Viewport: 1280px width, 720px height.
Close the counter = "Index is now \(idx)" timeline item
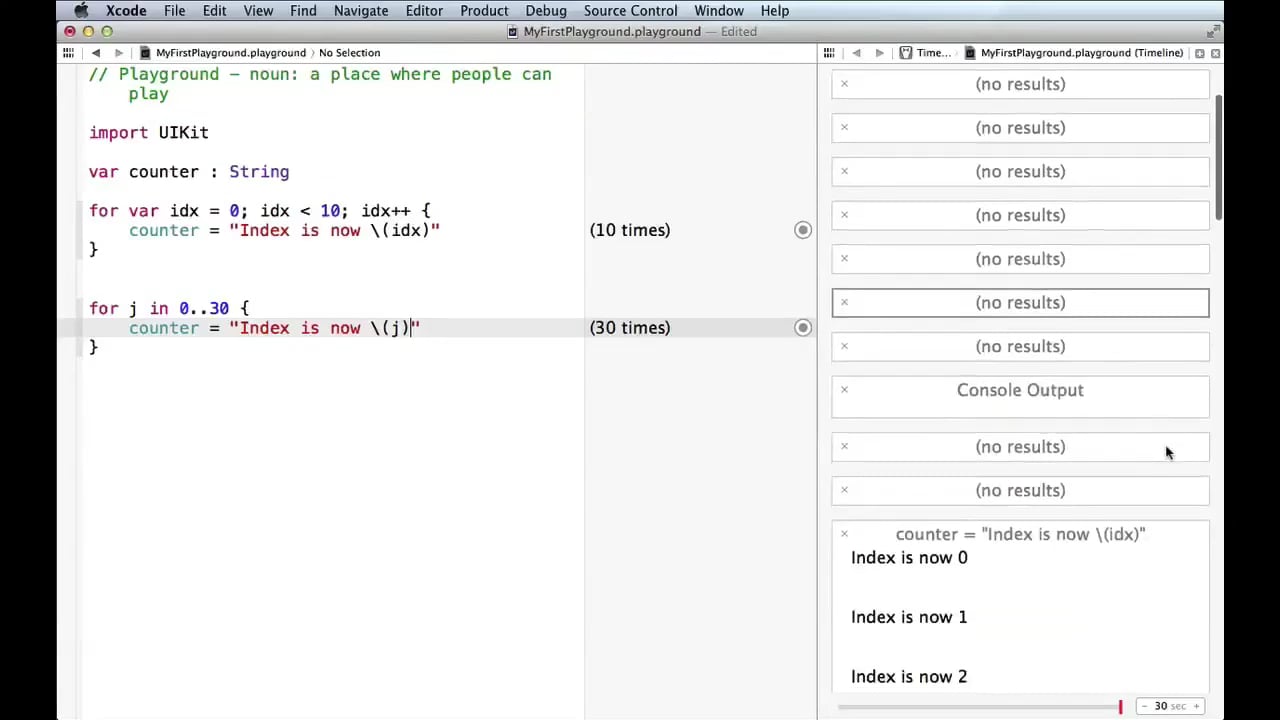(844, 534)
